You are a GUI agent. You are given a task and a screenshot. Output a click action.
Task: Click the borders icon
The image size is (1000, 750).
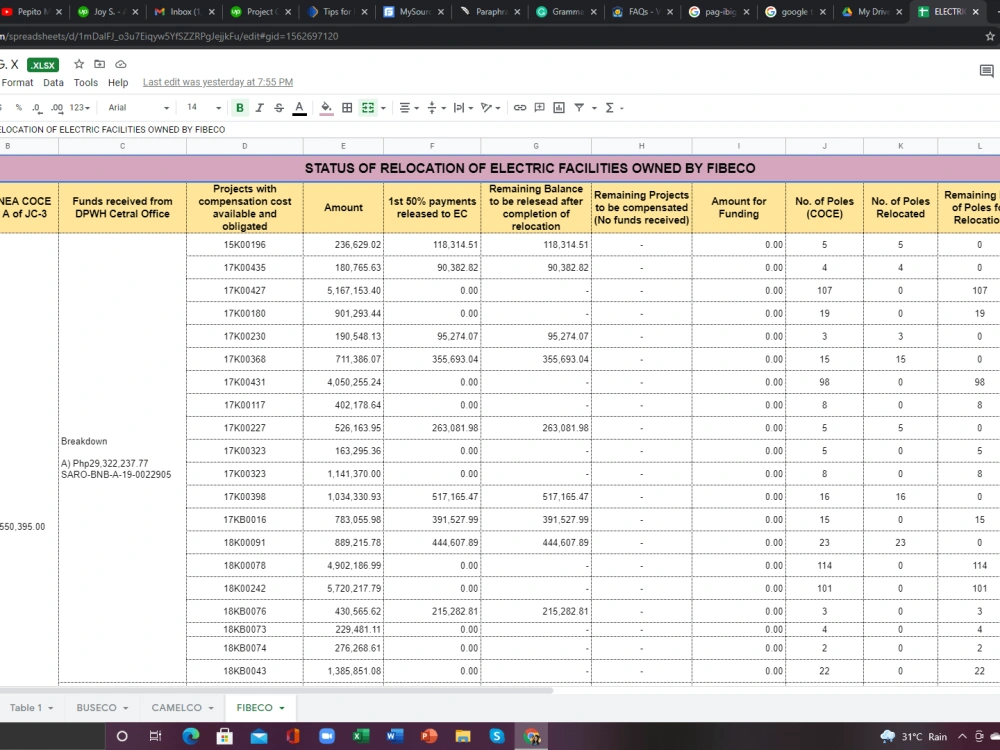pos(347,108)
